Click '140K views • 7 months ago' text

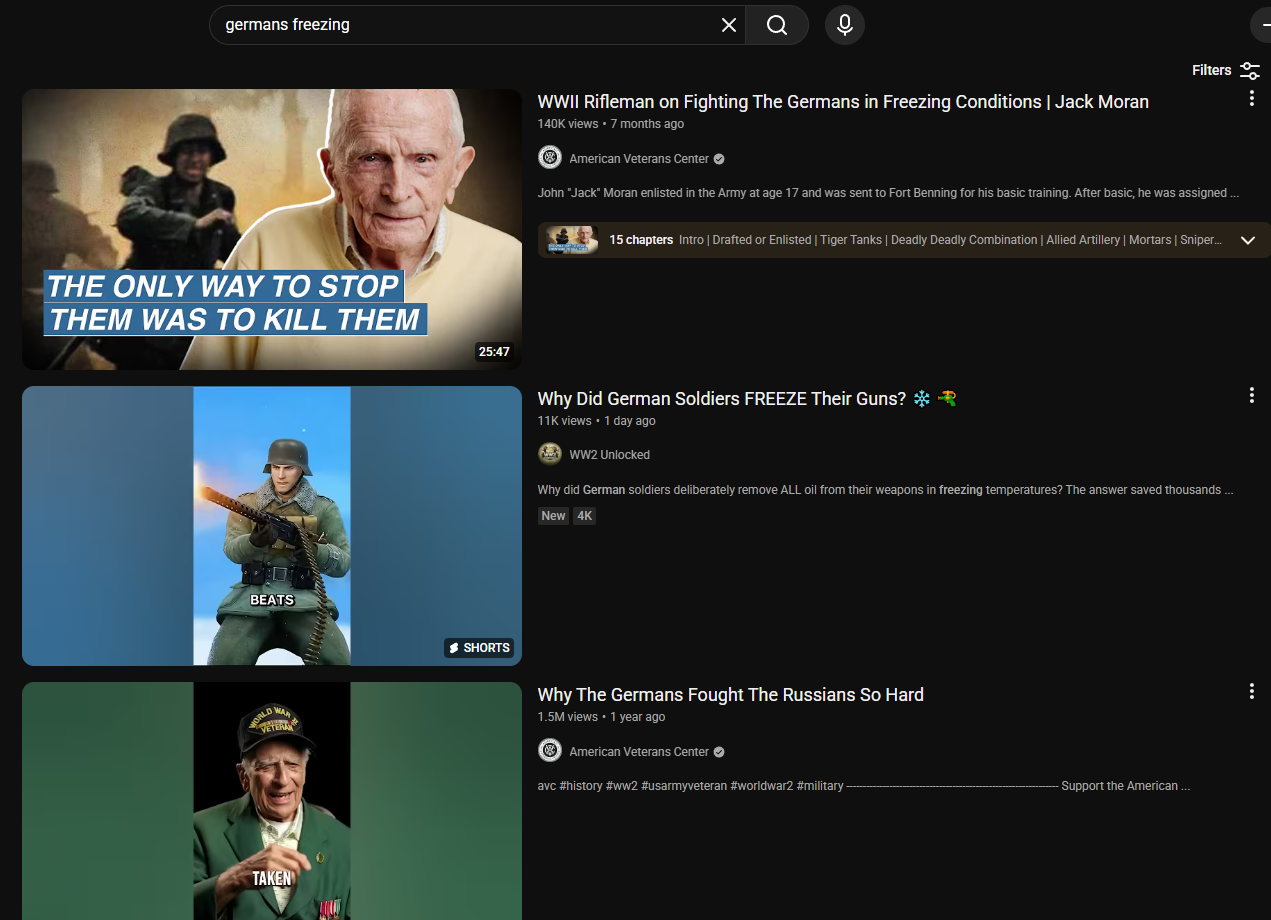point(611,124)
